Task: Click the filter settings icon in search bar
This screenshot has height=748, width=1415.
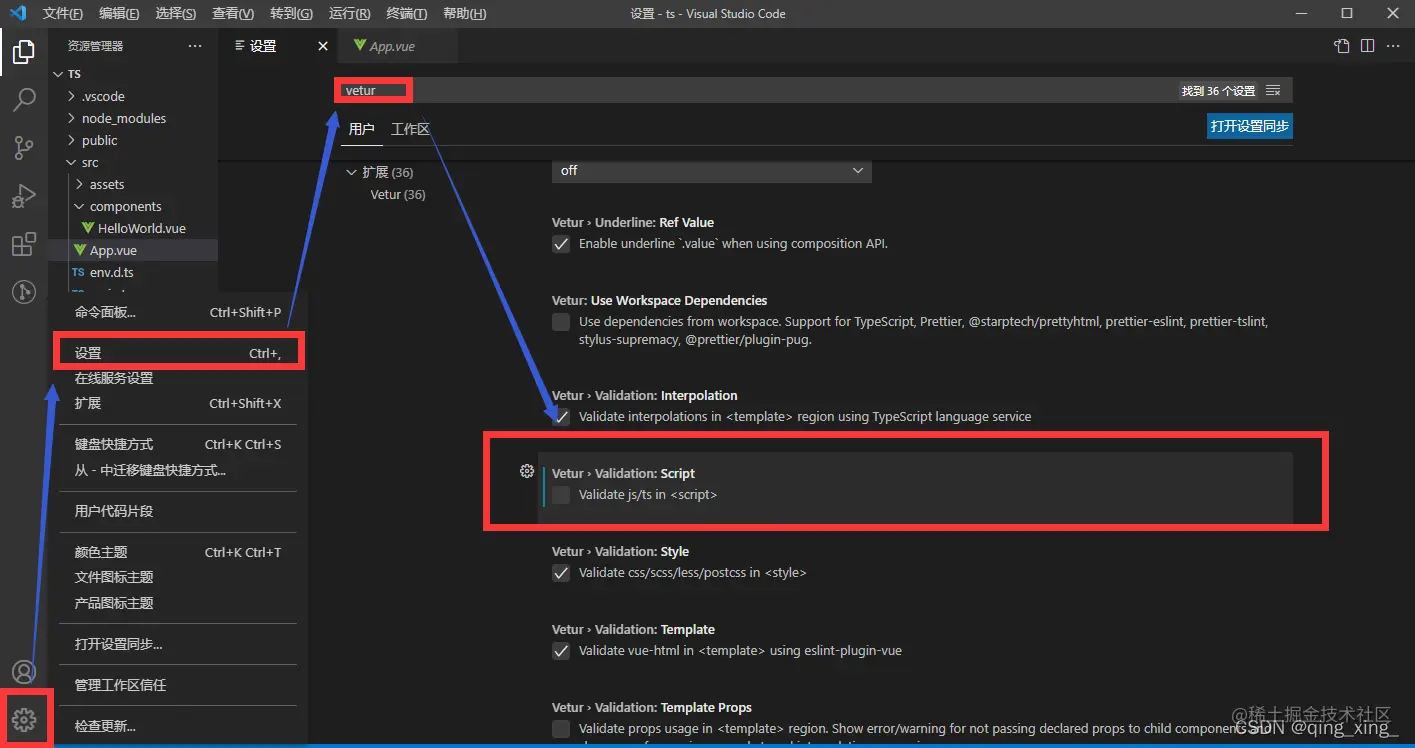Action: (x=1273, y=91)
